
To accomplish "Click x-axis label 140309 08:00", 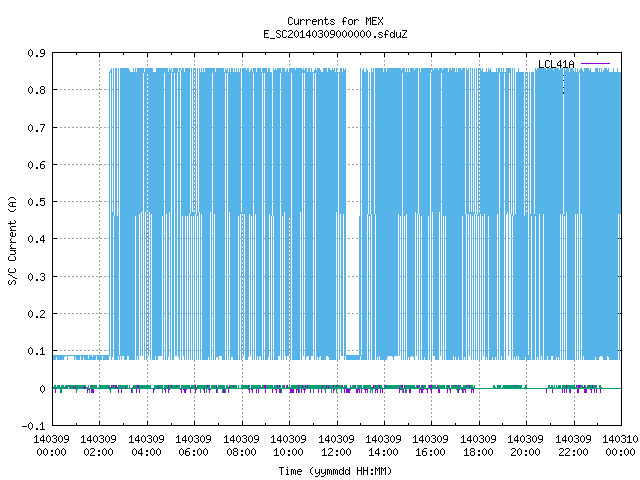I will click(x=241, y=446).
